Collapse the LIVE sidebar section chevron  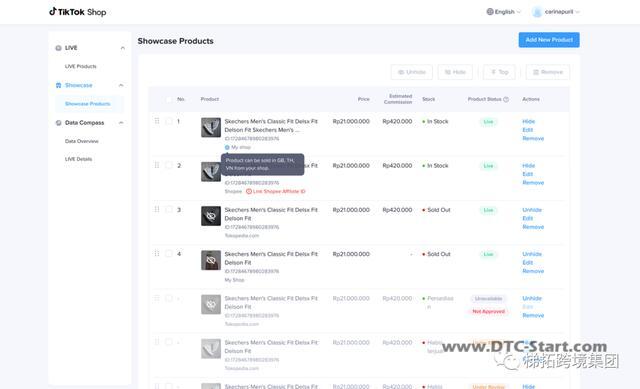pyautogui.click(x=122, y=48)
